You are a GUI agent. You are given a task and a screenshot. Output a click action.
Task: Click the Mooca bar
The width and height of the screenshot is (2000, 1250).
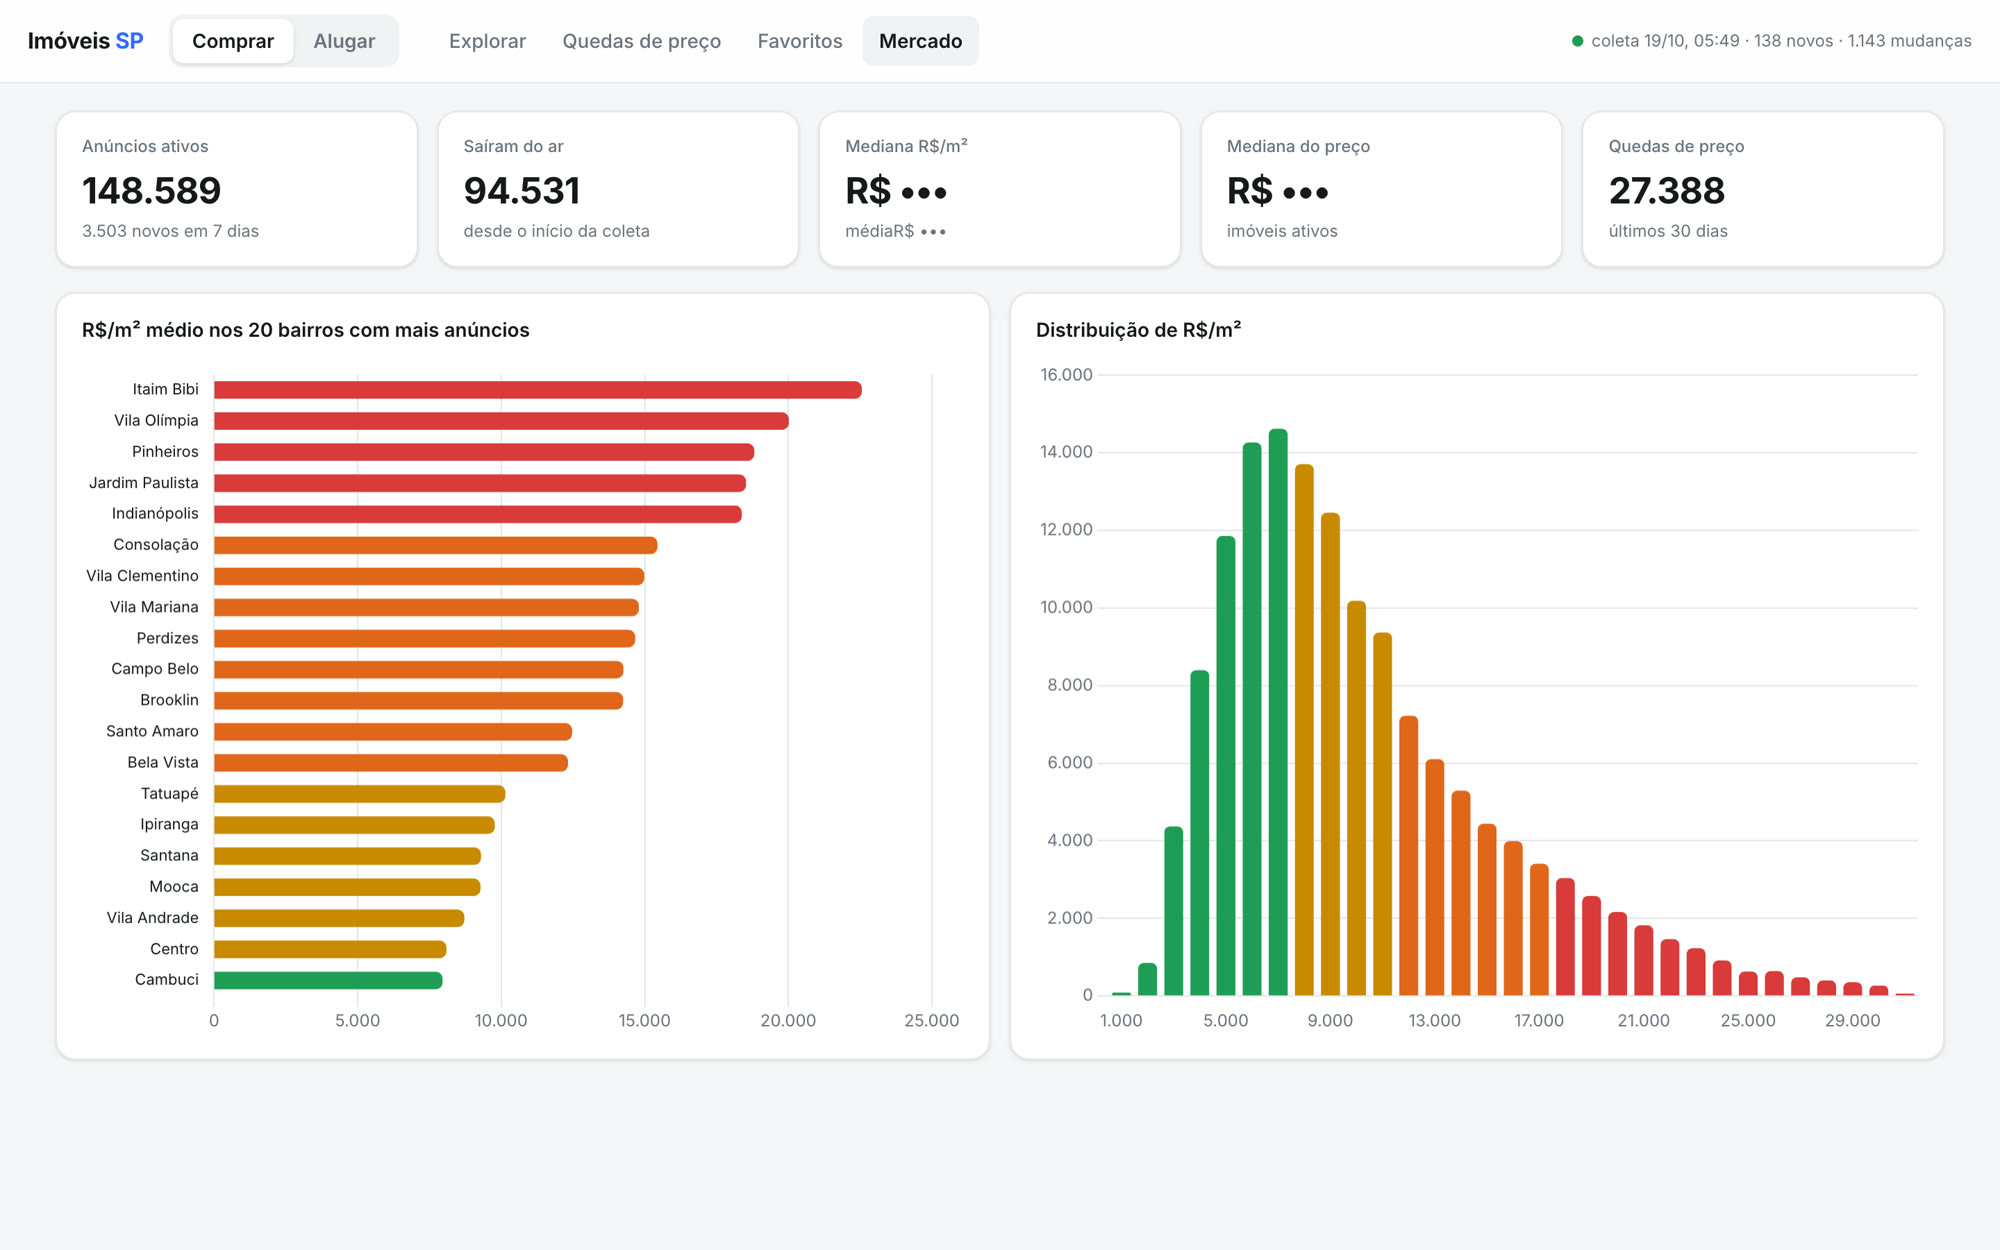coord(347,887)
